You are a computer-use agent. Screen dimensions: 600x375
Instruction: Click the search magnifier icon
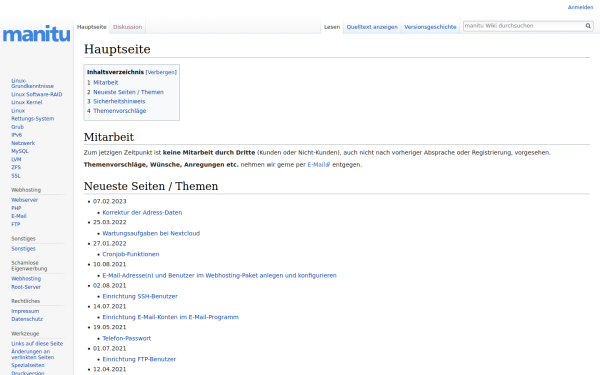tap(588, 26)
